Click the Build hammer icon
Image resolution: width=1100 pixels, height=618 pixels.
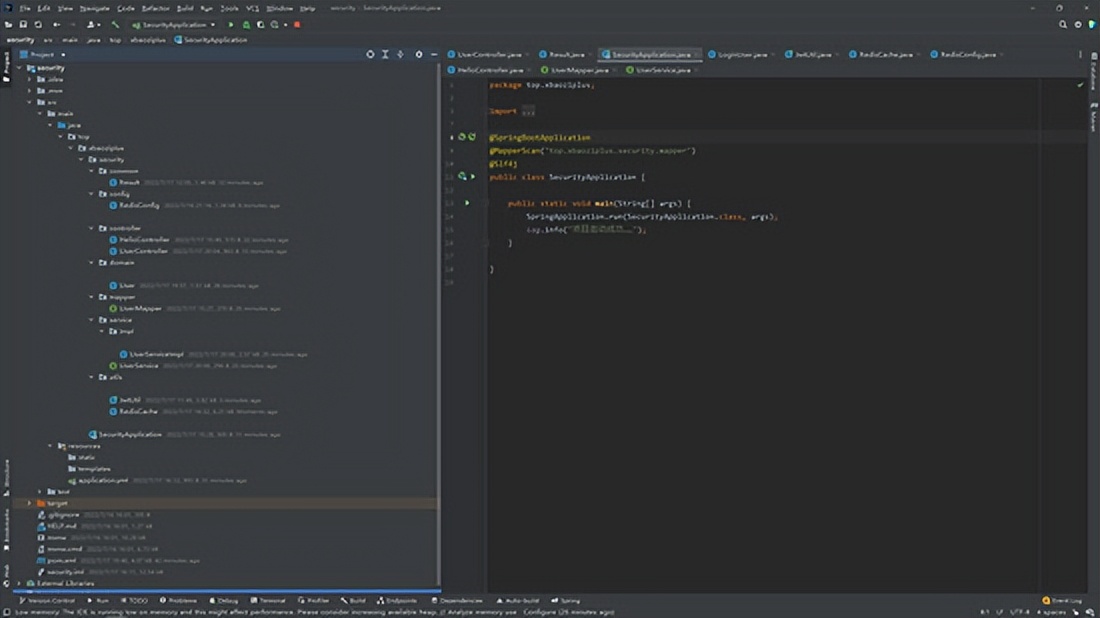pyautogui.click(x=115, y=24)
